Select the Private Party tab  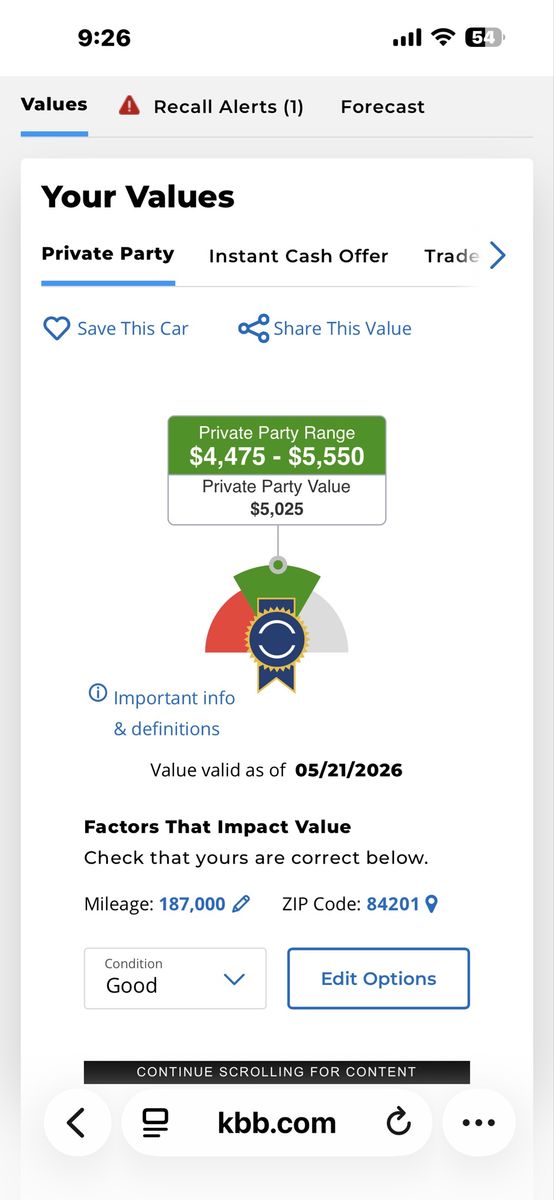108,254
